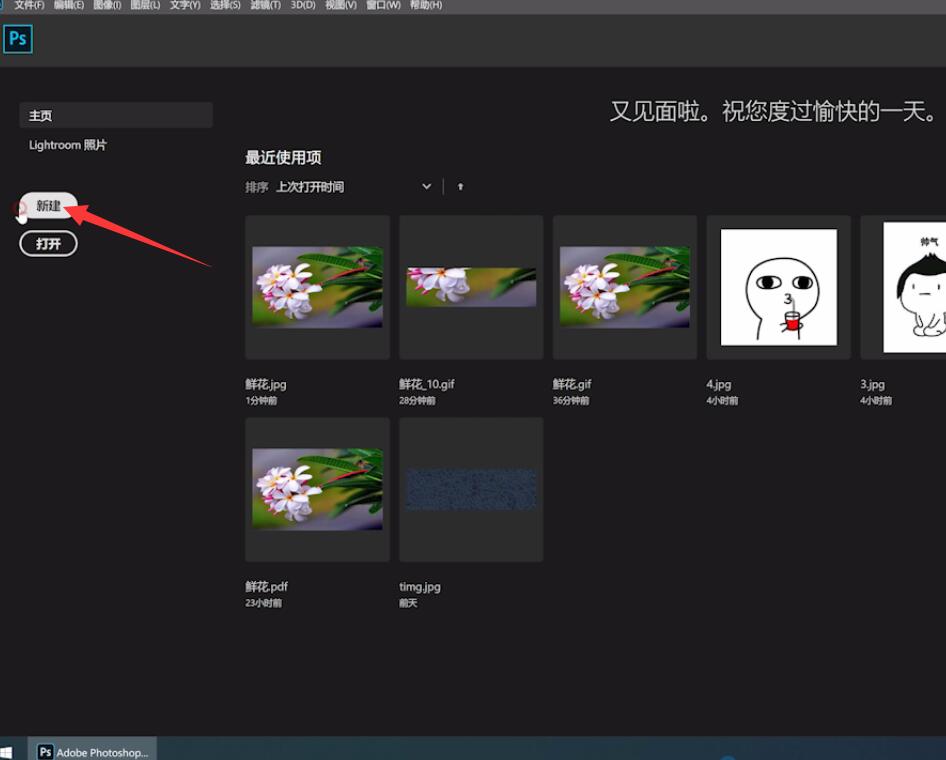Open the timg.jpg thumbnail
This screenshot has height=760, width=946.
(471, 489)
